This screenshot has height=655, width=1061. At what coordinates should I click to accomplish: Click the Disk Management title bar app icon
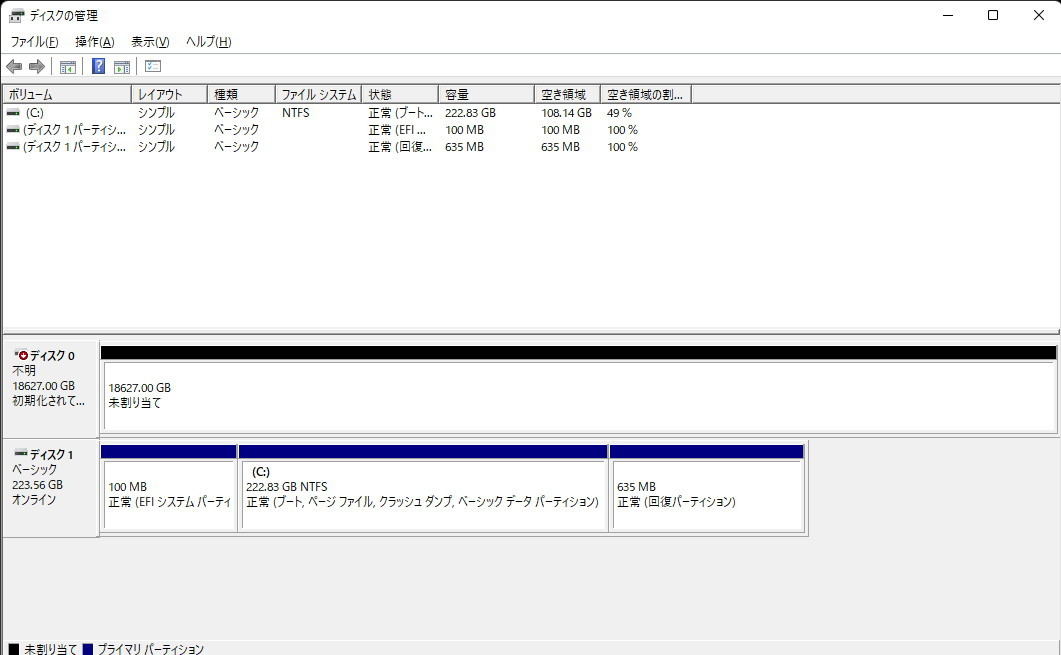(x=16, y=16)
